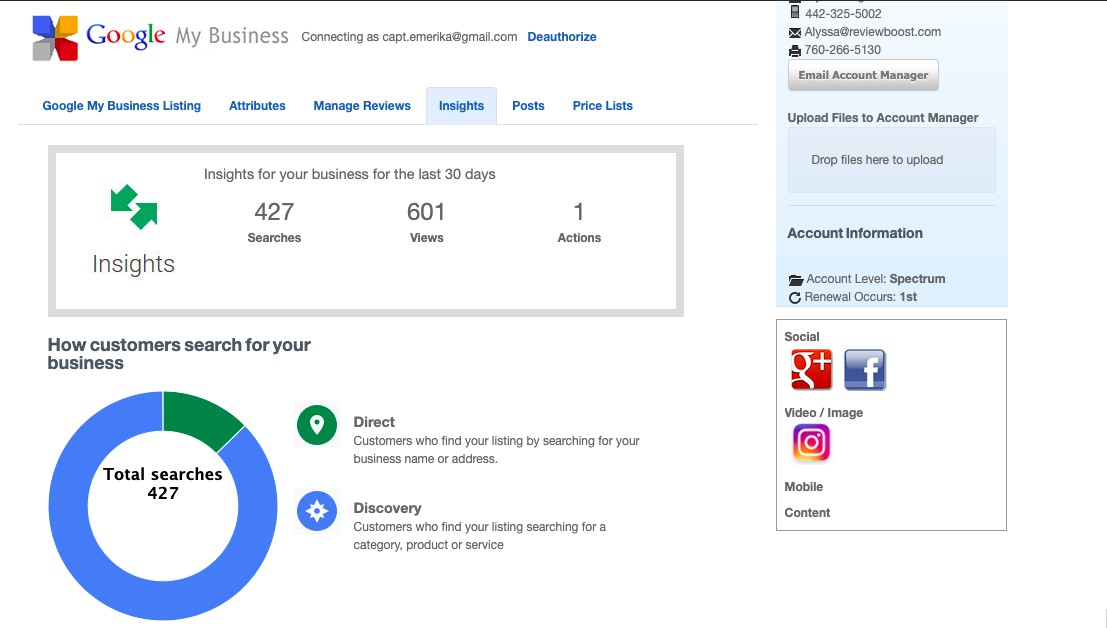
Task: Go to the Manage Reviews tab
Action: pyautogui.click(x=362, y=106)
